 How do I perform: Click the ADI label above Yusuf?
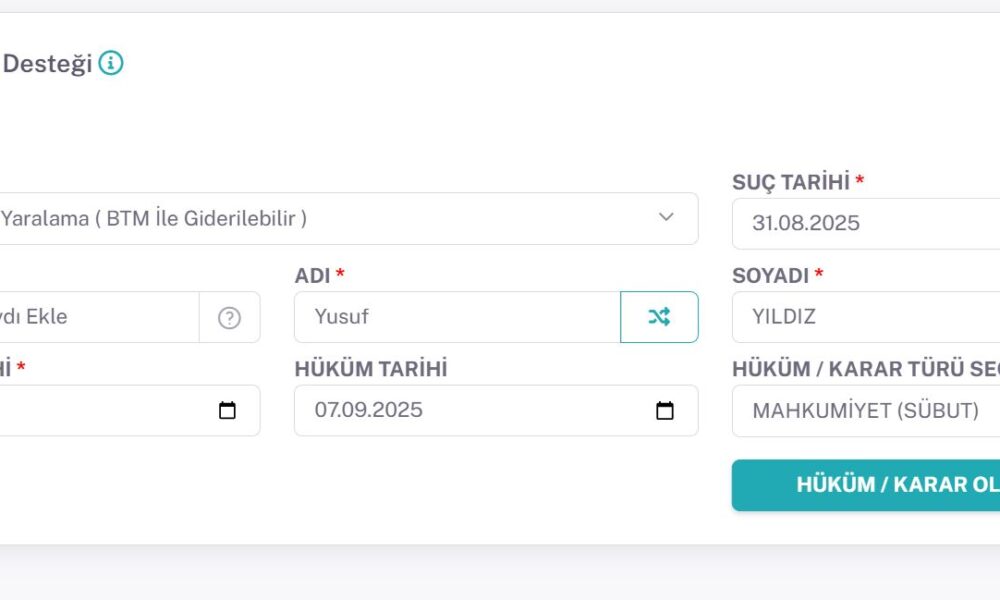coord(312,275)
